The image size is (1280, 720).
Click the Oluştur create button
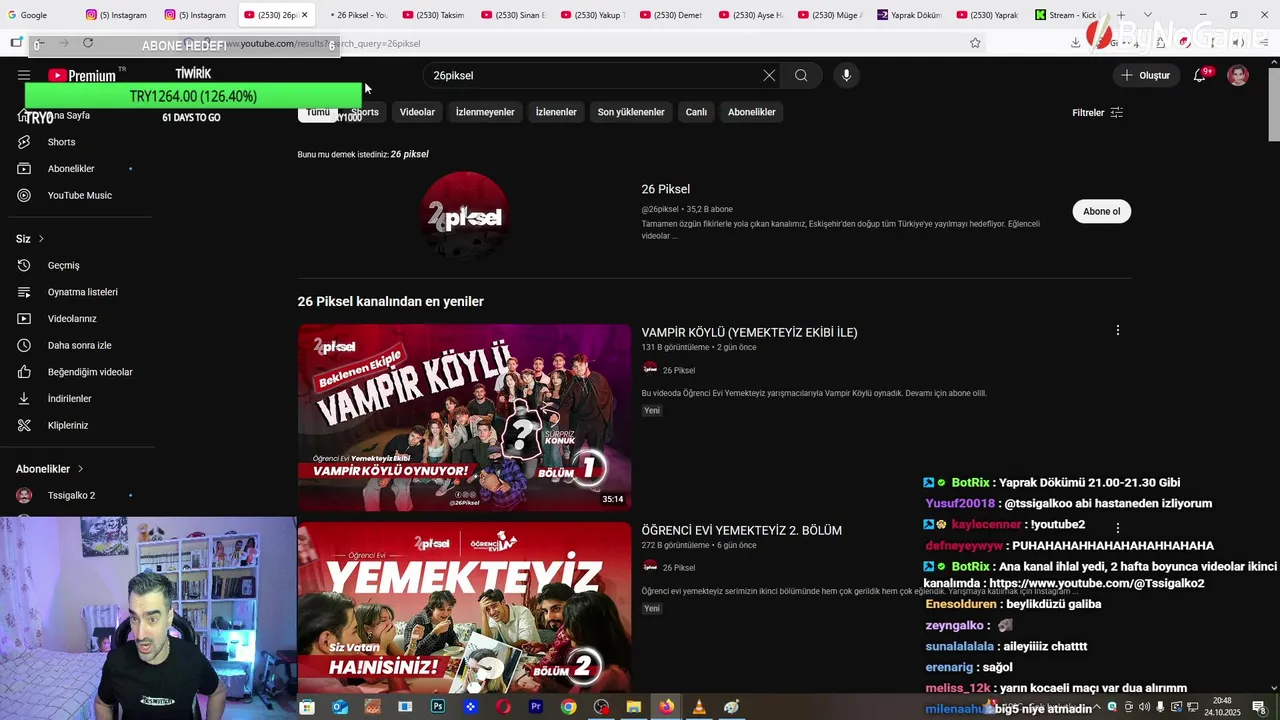[x=1146, y=75]
